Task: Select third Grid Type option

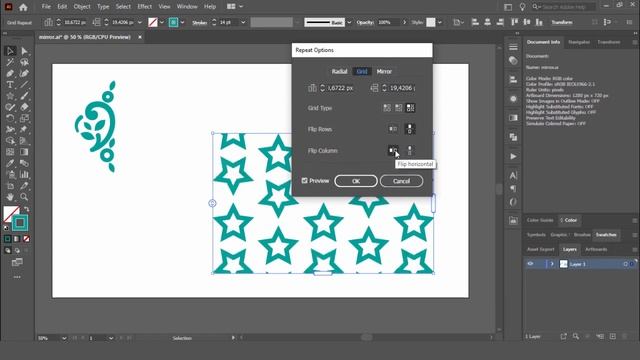Action: (x=410, y=108)
